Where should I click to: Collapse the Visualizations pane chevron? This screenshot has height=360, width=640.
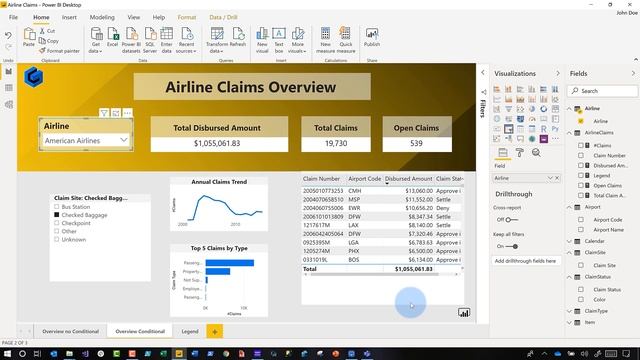click(558, 73)
